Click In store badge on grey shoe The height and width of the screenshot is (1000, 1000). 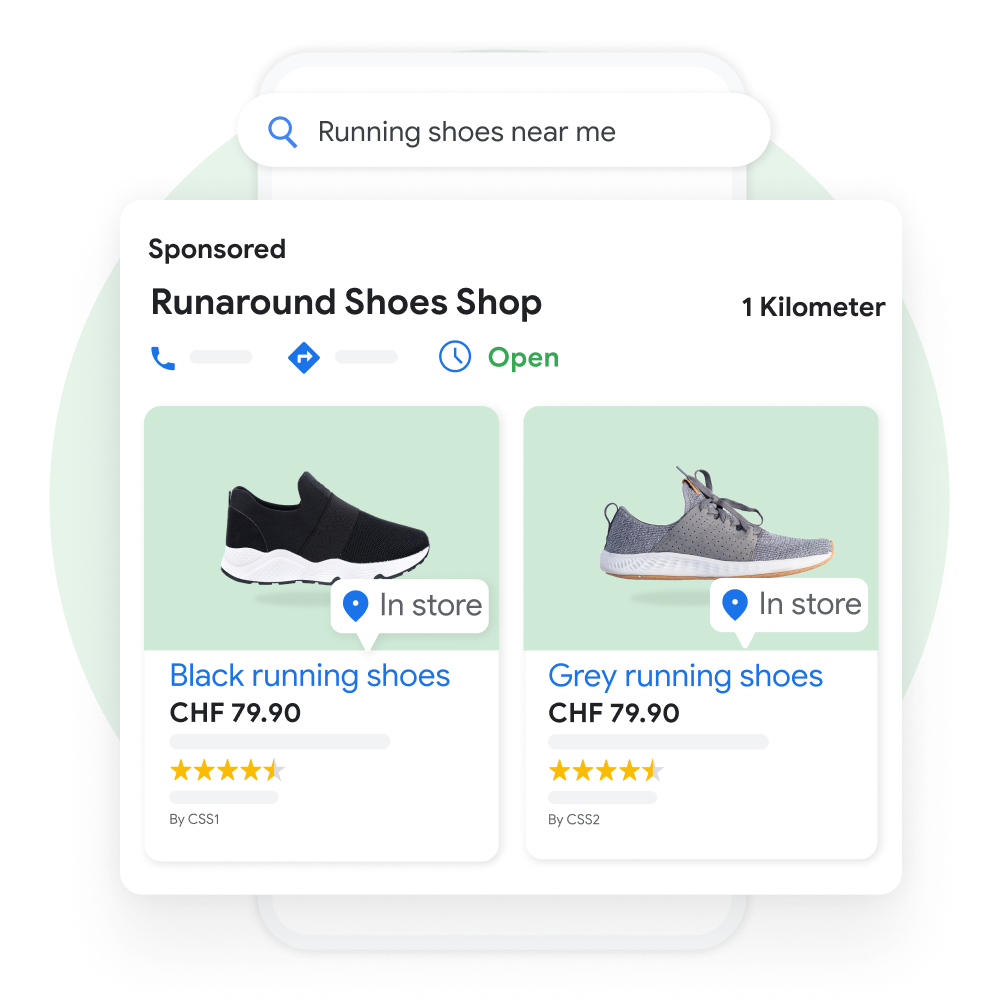[x=789, y=605]
